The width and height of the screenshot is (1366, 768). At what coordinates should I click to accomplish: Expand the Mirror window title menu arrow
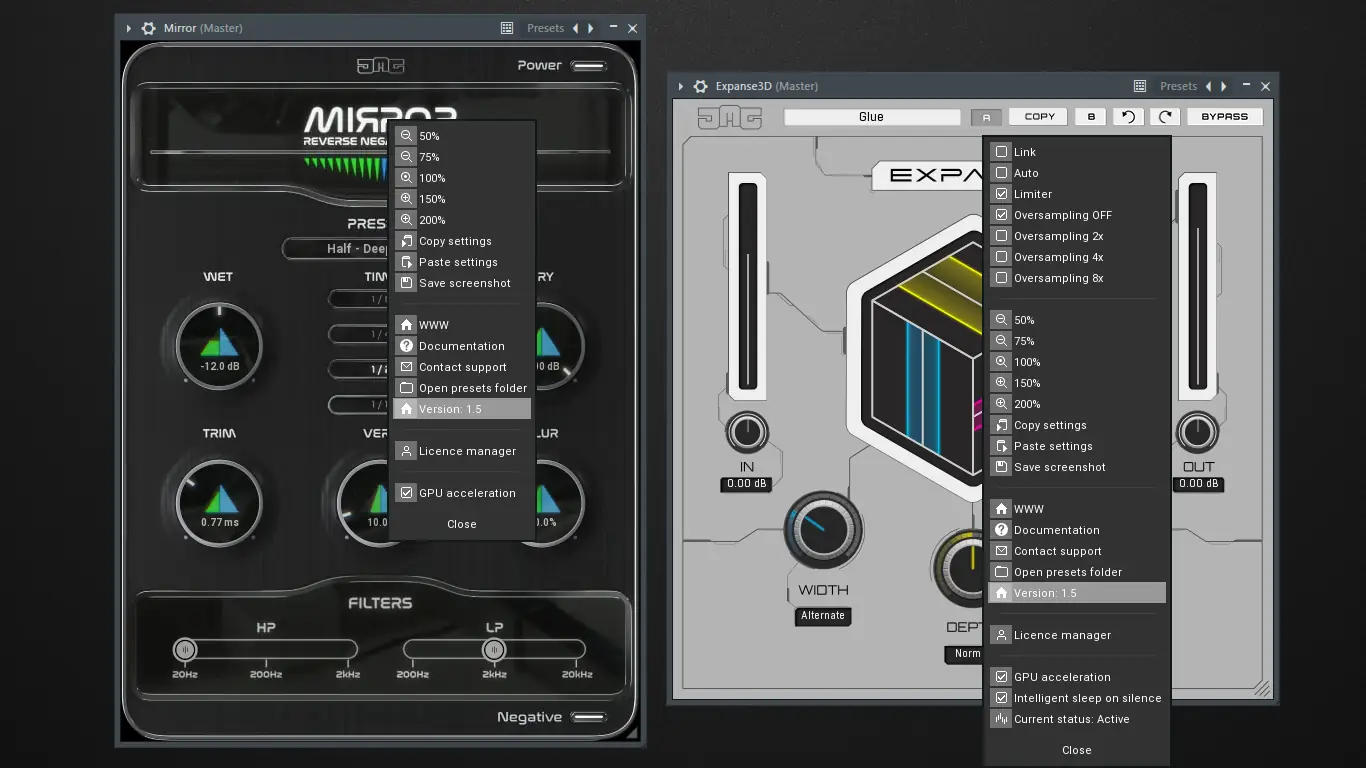pos(129,28)
